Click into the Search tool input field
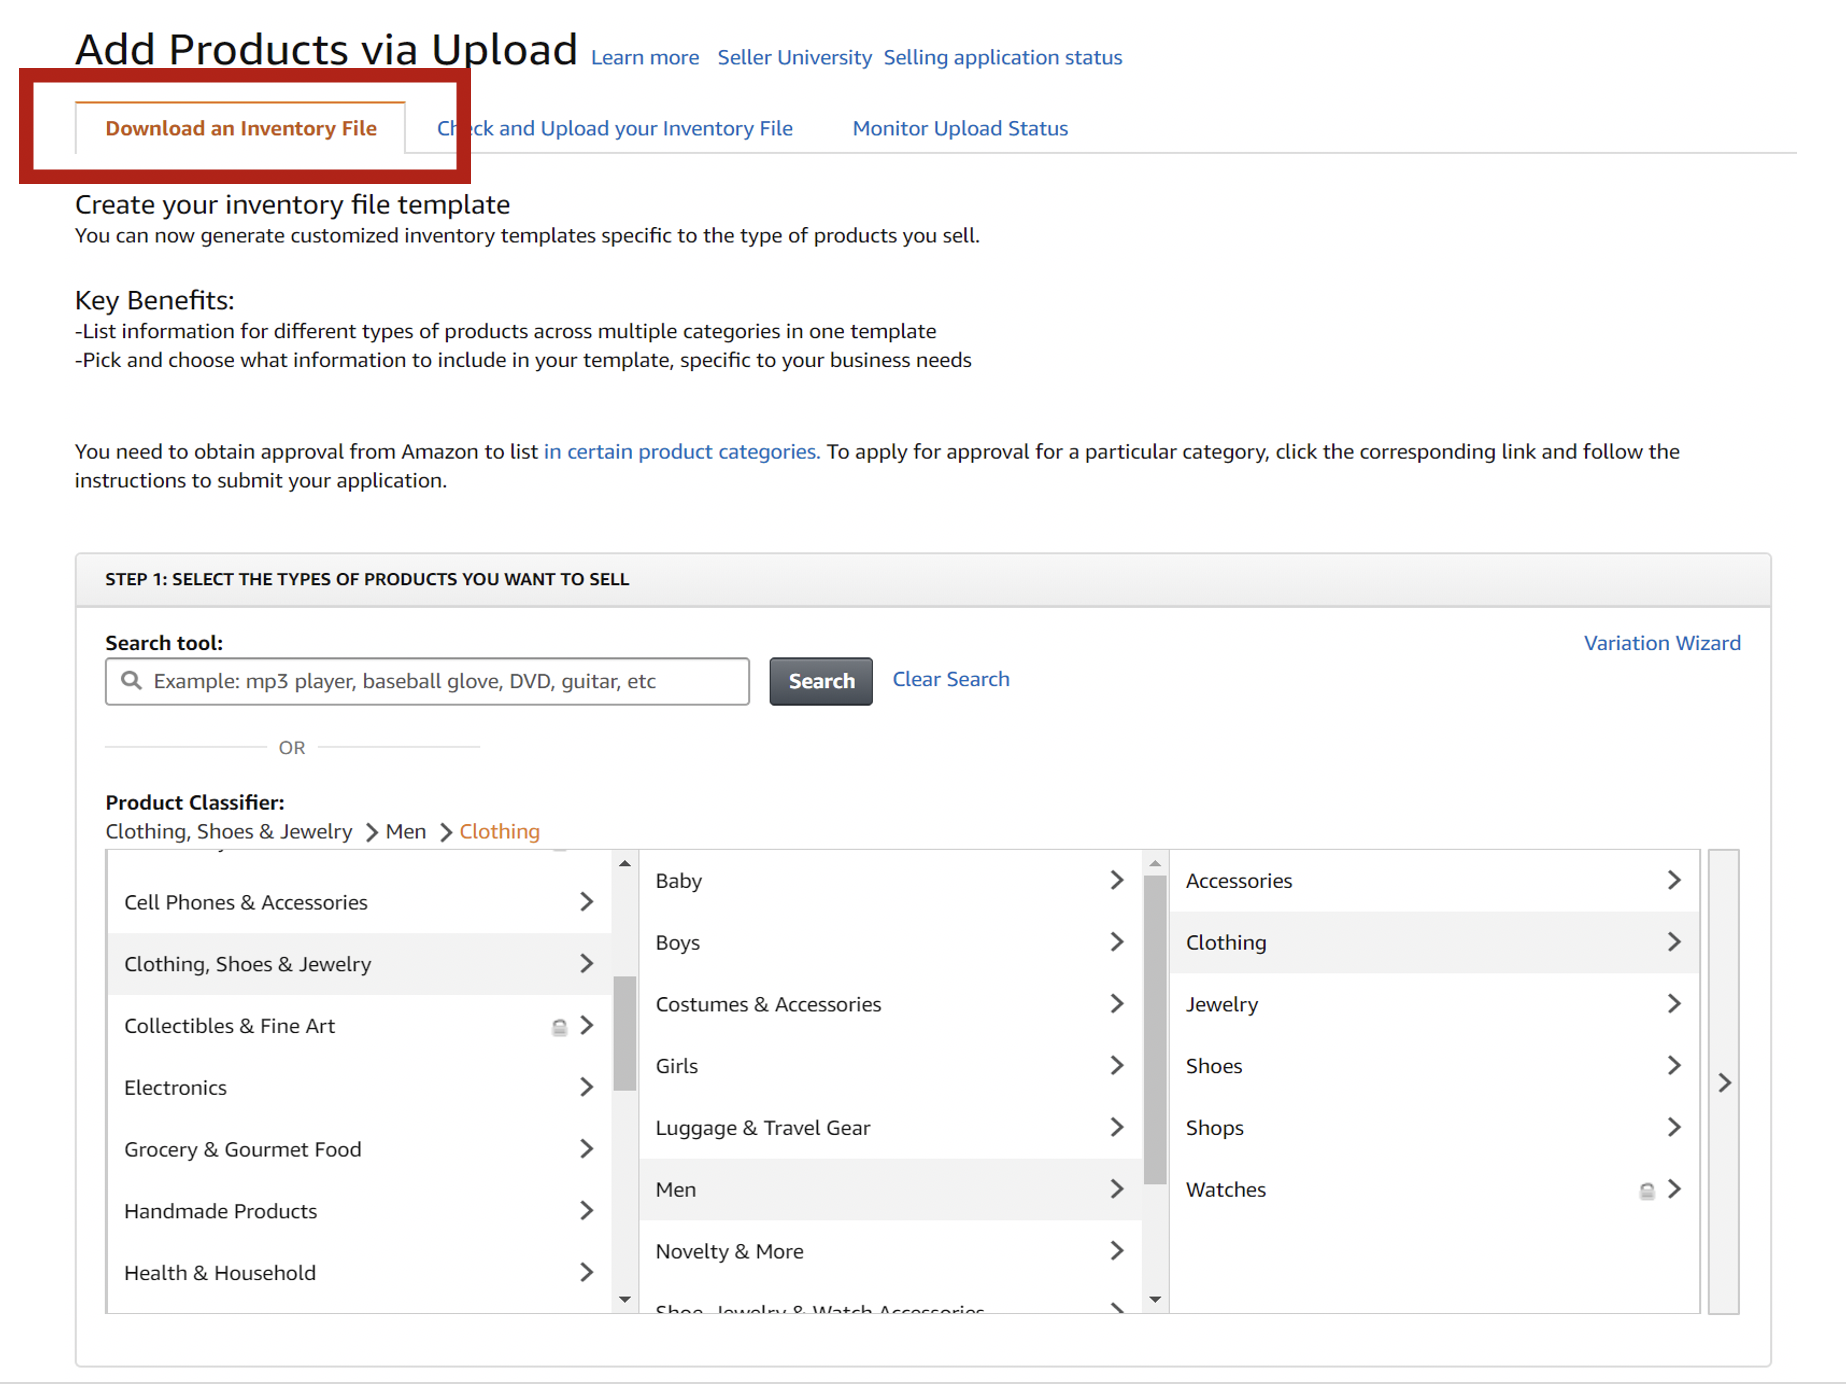The image size is (1846, 1384). pos(427,681)
